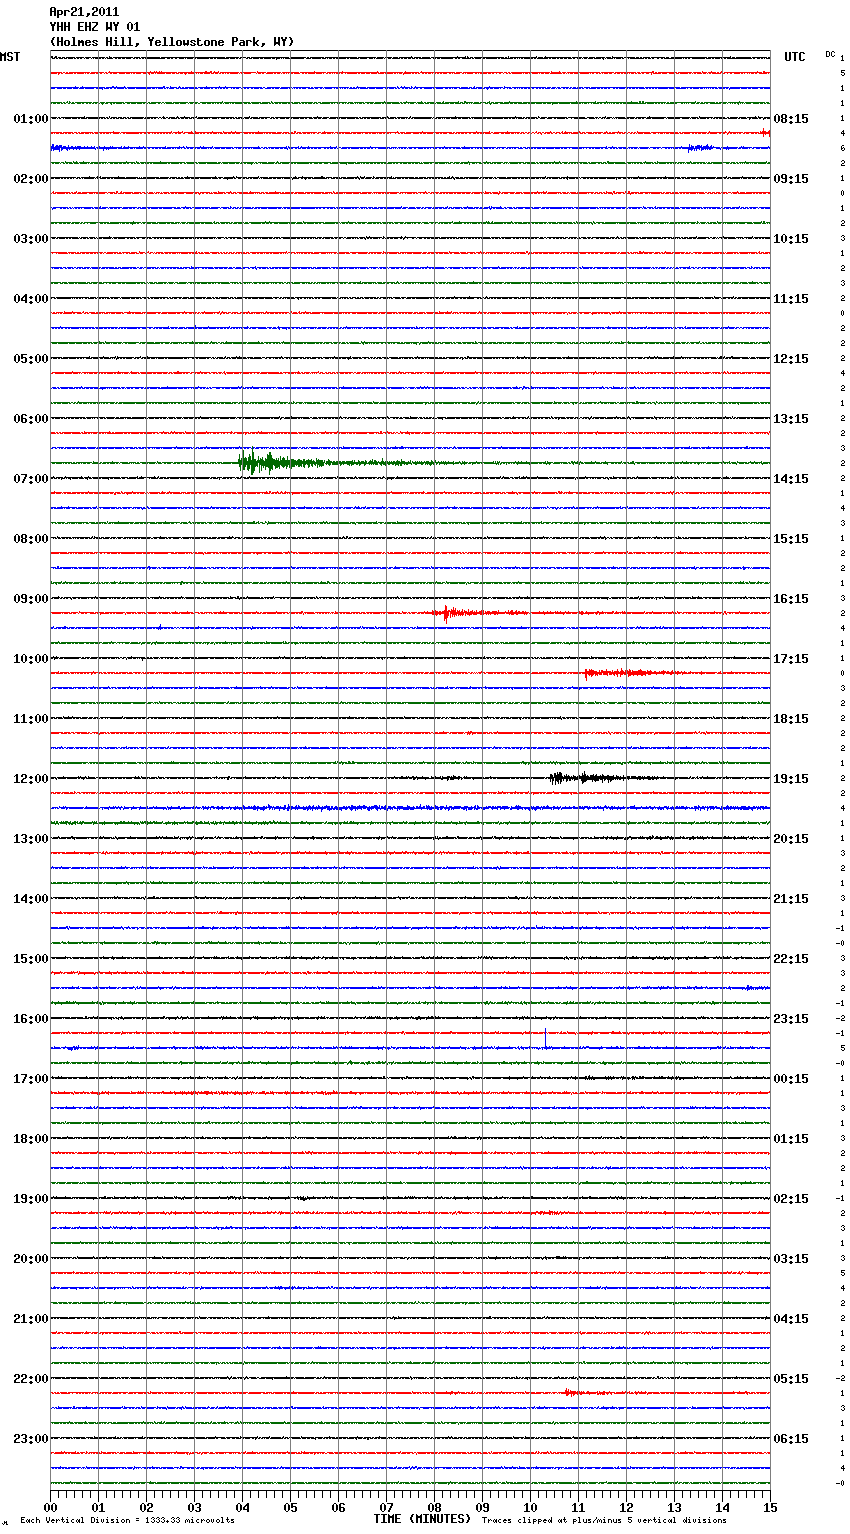The width and height of the screenshot is (850, 1534).
Task: Select the 10:00 MST hour label
Action: tap(31, 659)
